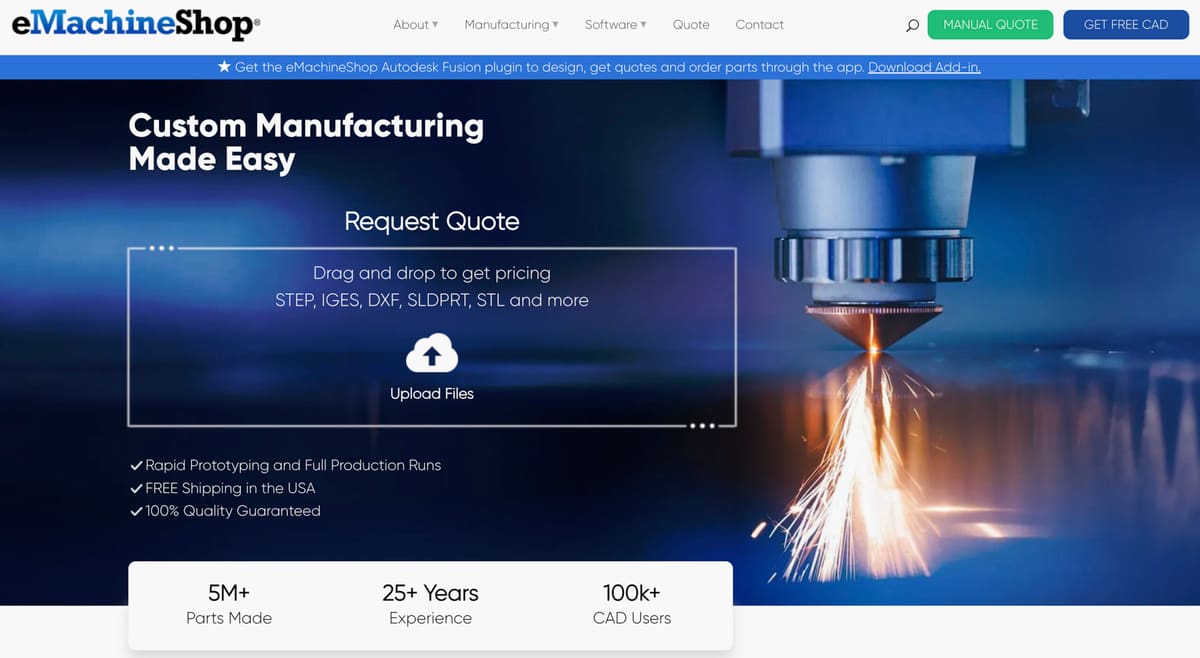Click the '100k+ CAD Users' stat

(632, 605)
